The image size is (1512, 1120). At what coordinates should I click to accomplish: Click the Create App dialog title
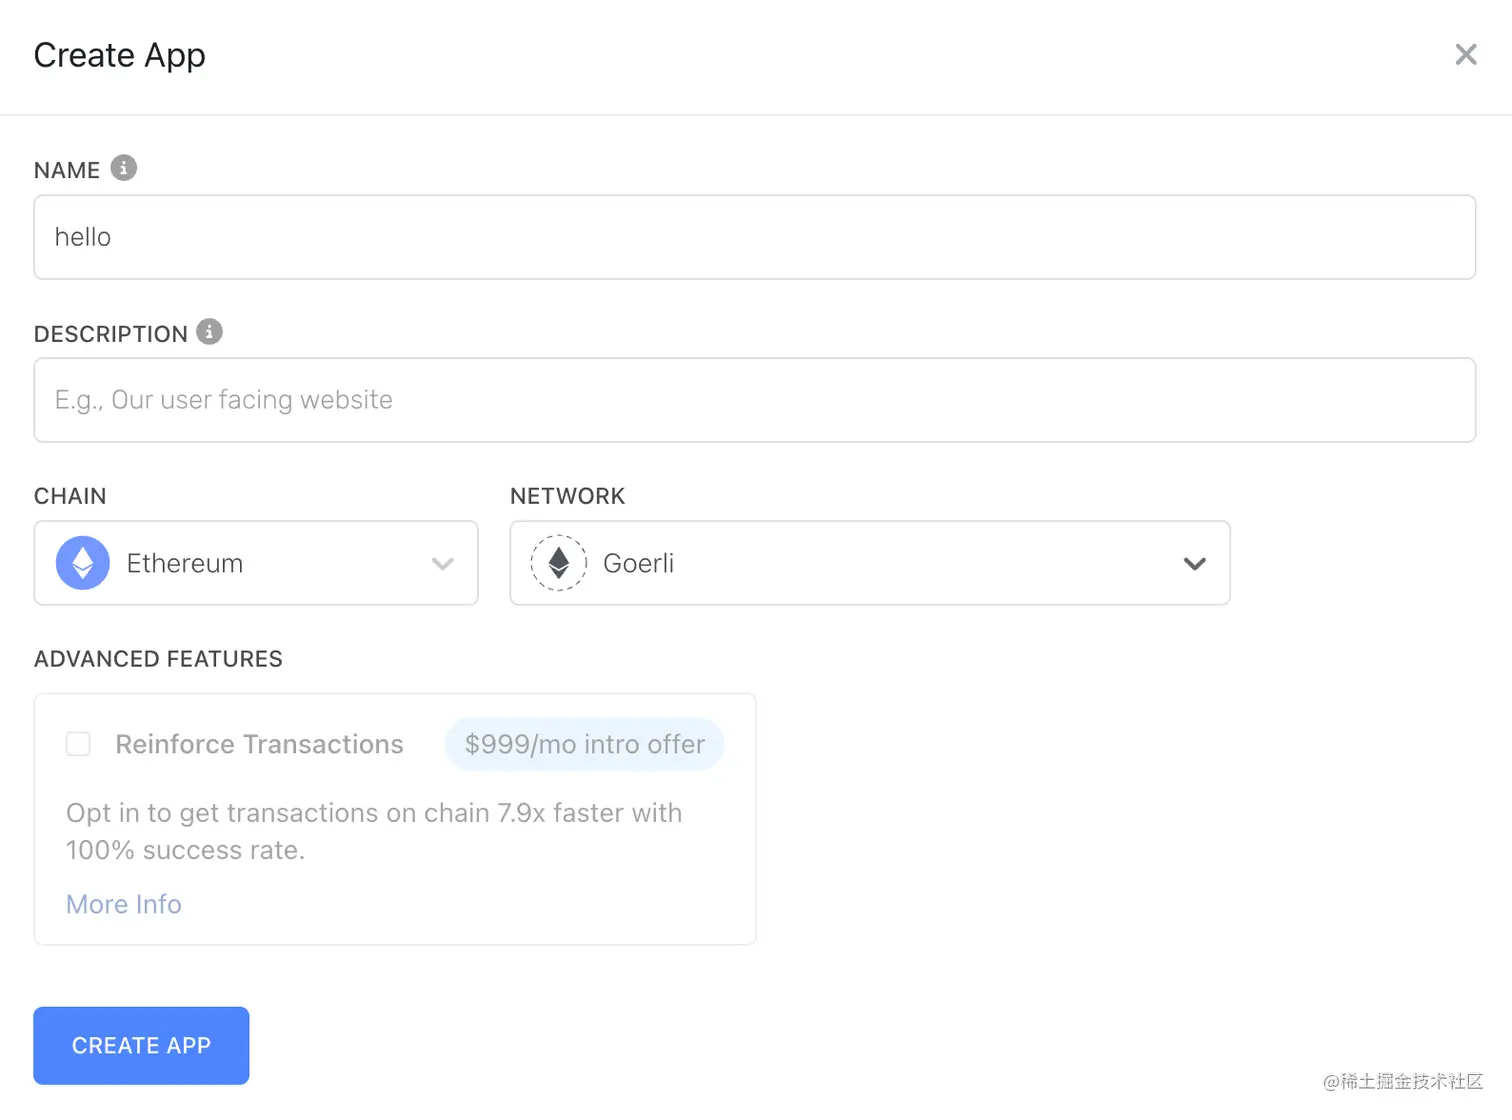[120, 55]
